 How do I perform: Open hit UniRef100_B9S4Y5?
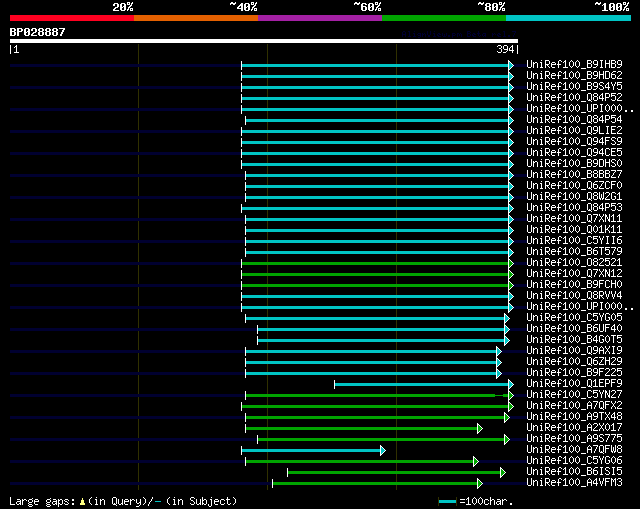click(574, 87)
